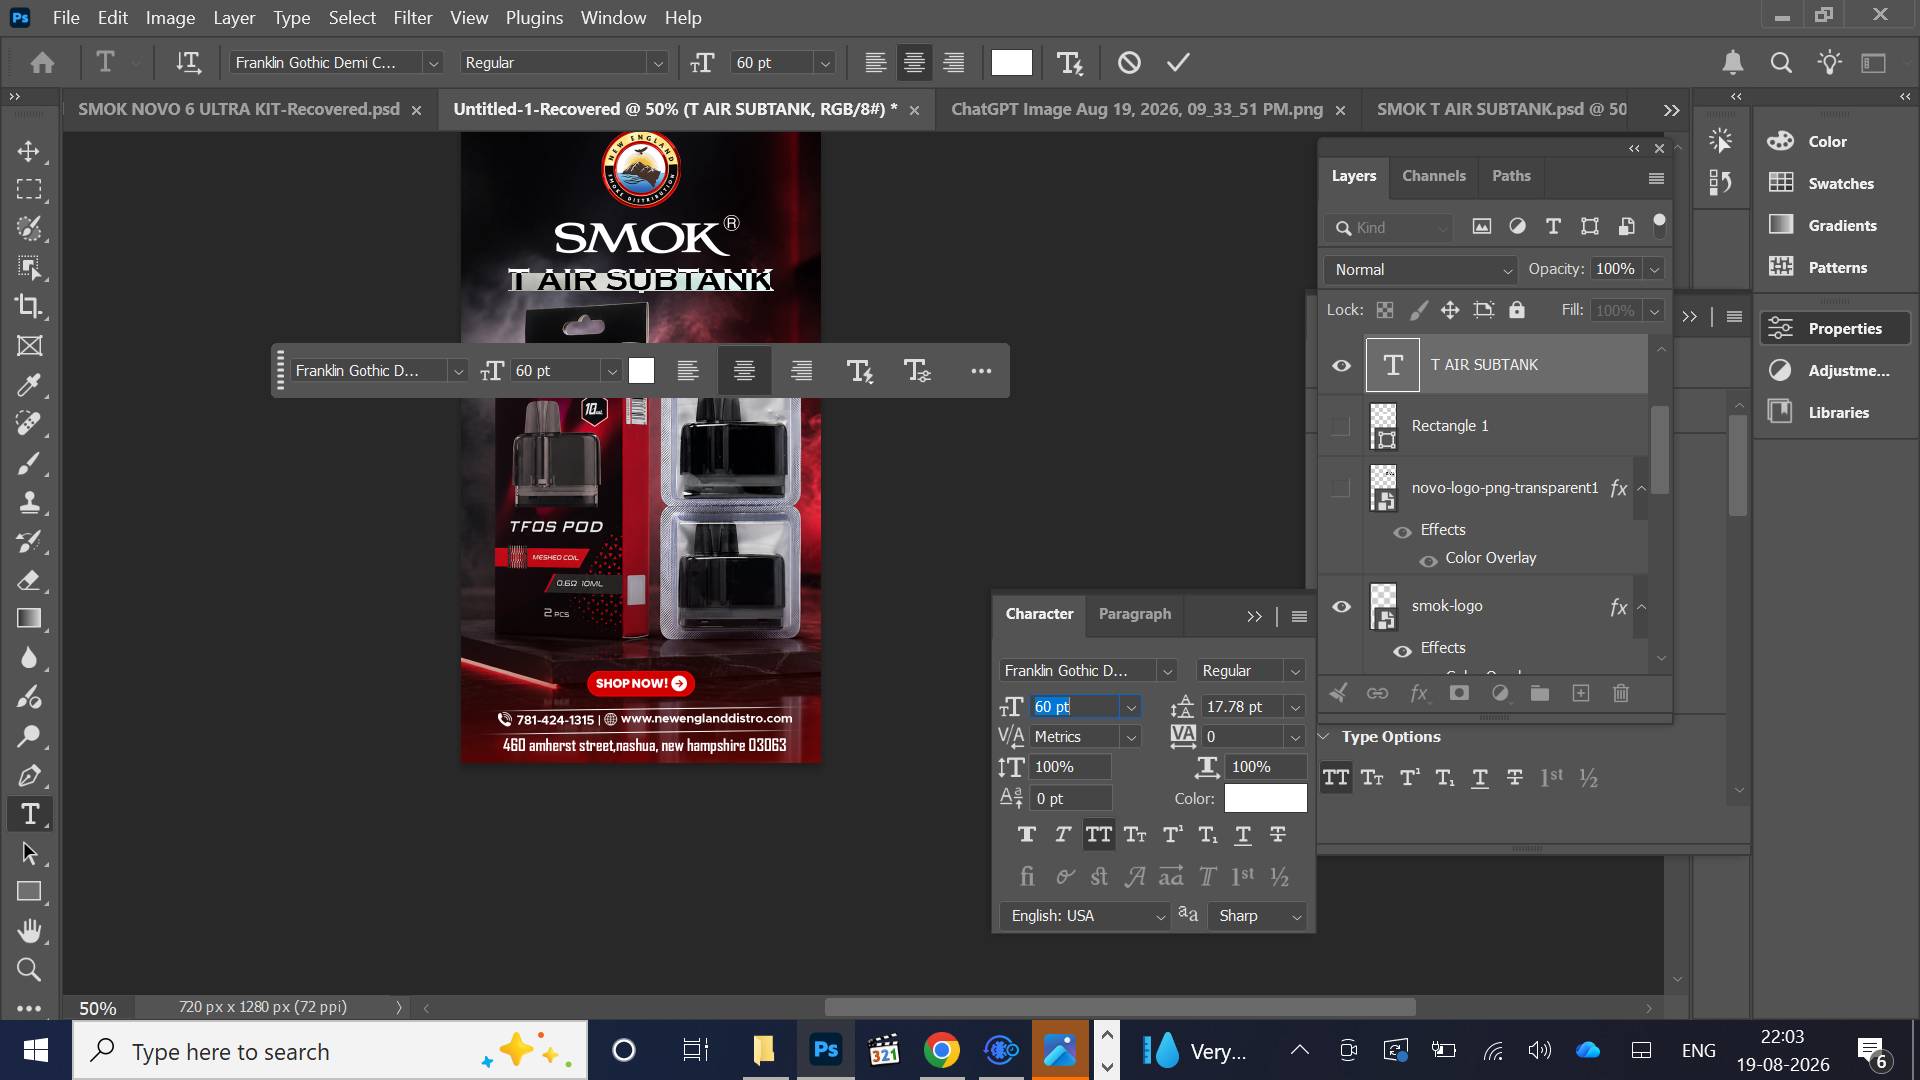Open the Filter menu
Image resolution: width=1920 pixels, height=1080 pixels.
pyautogui.click(x=412, y=17)
